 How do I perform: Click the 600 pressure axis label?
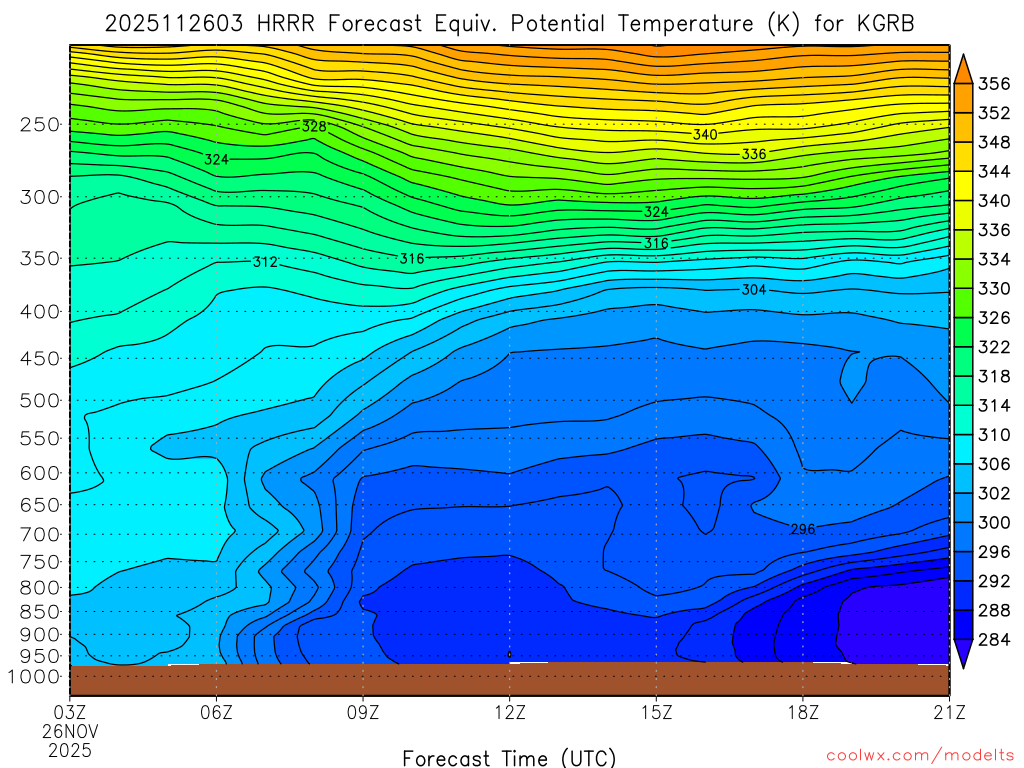[40, 473]
